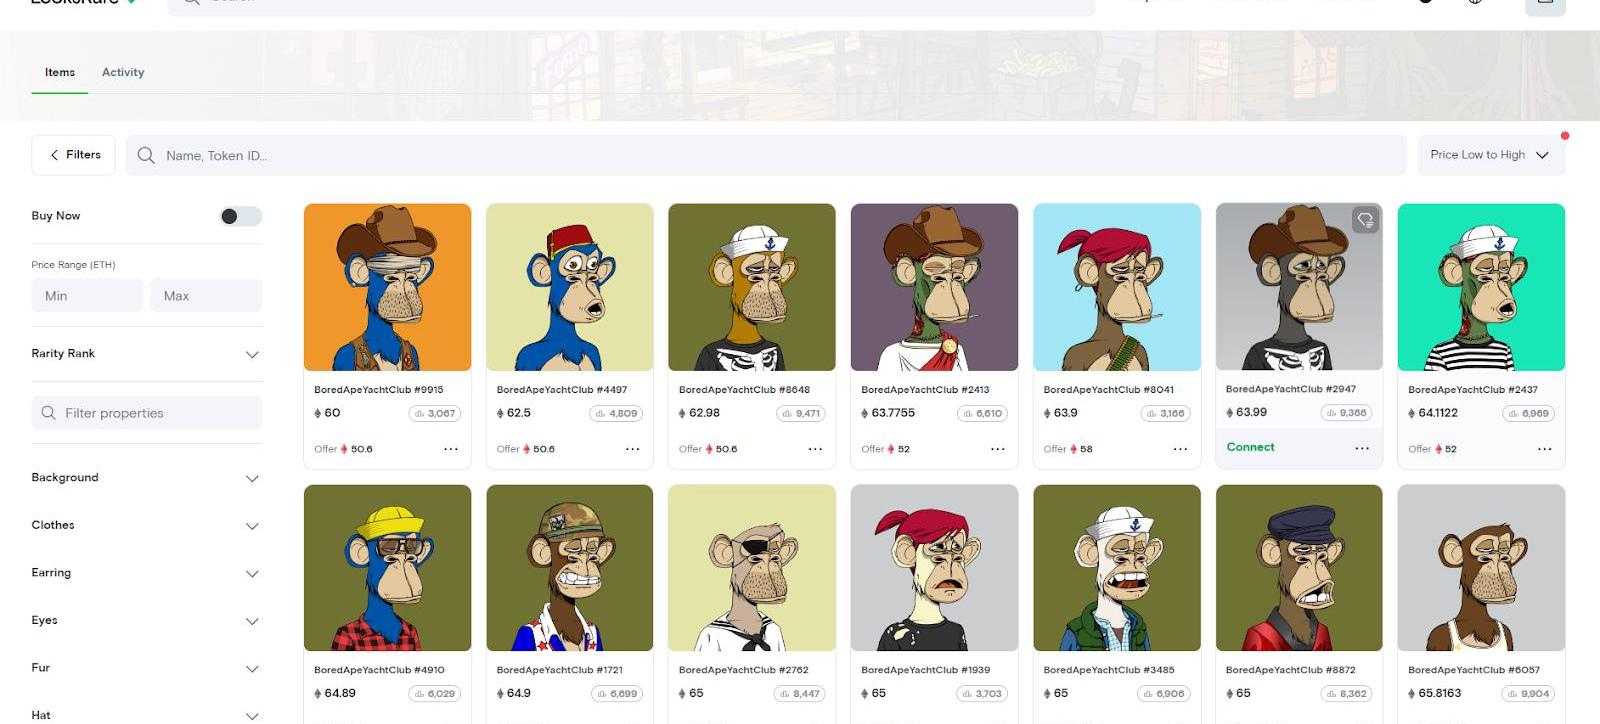Expand the Background property filter
The width and height of the screenshot is (1600, 724).
point(146,478)
